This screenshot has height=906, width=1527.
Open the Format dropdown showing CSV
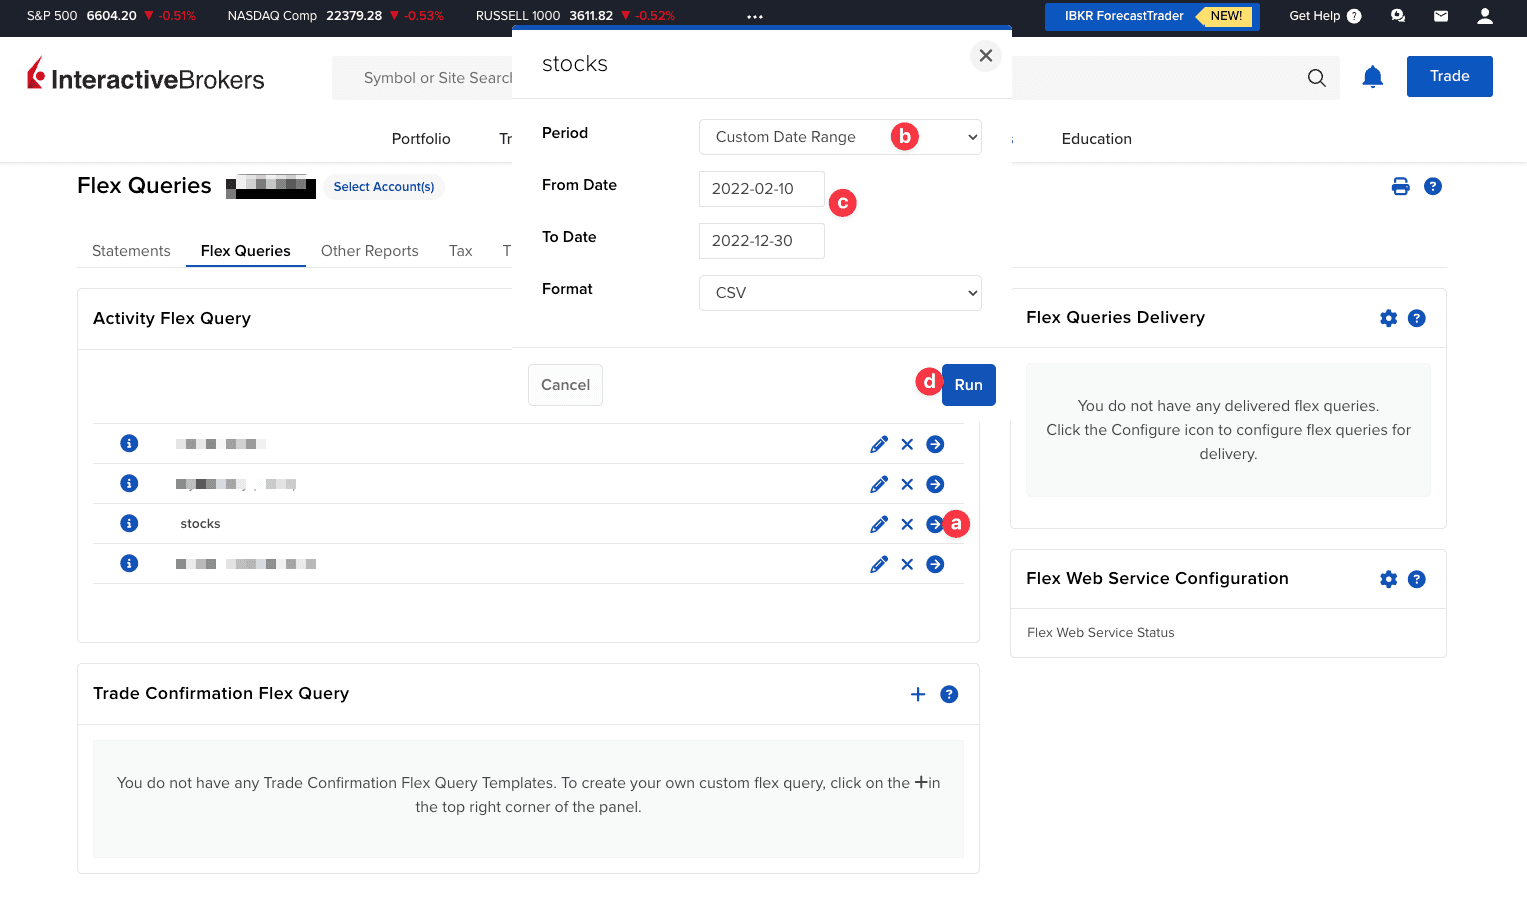839,293
